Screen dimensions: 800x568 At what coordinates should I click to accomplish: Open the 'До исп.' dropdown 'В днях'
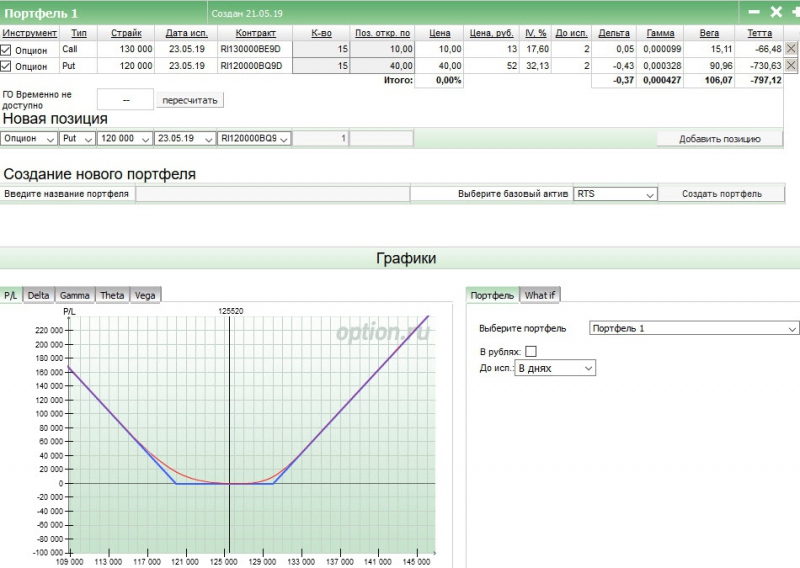point(555,368)
